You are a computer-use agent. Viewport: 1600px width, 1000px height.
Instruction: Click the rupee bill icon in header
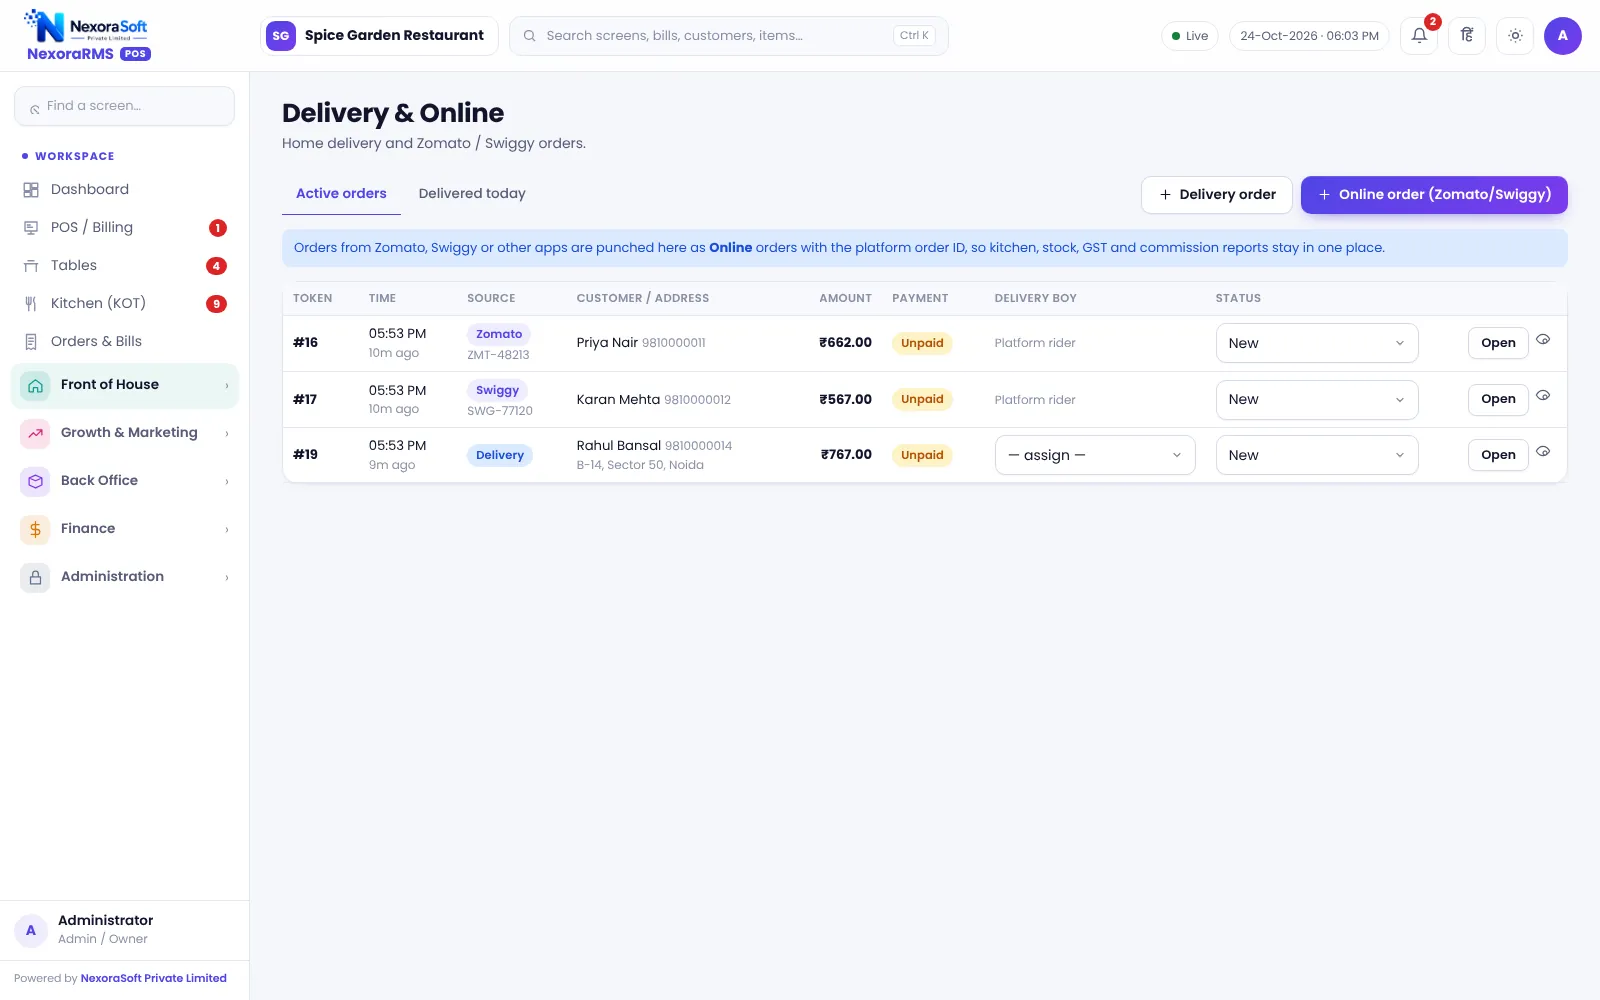pos(1467,36)
